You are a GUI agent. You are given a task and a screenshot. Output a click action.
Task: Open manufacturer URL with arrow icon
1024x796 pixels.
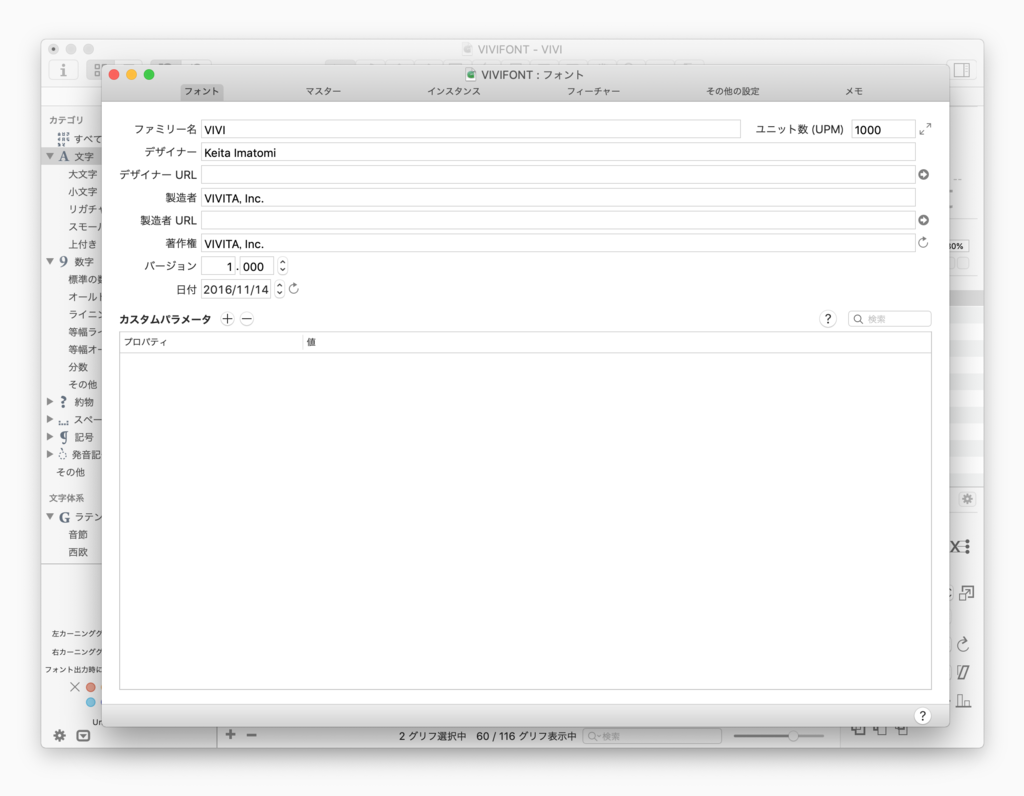coord(923,220)
